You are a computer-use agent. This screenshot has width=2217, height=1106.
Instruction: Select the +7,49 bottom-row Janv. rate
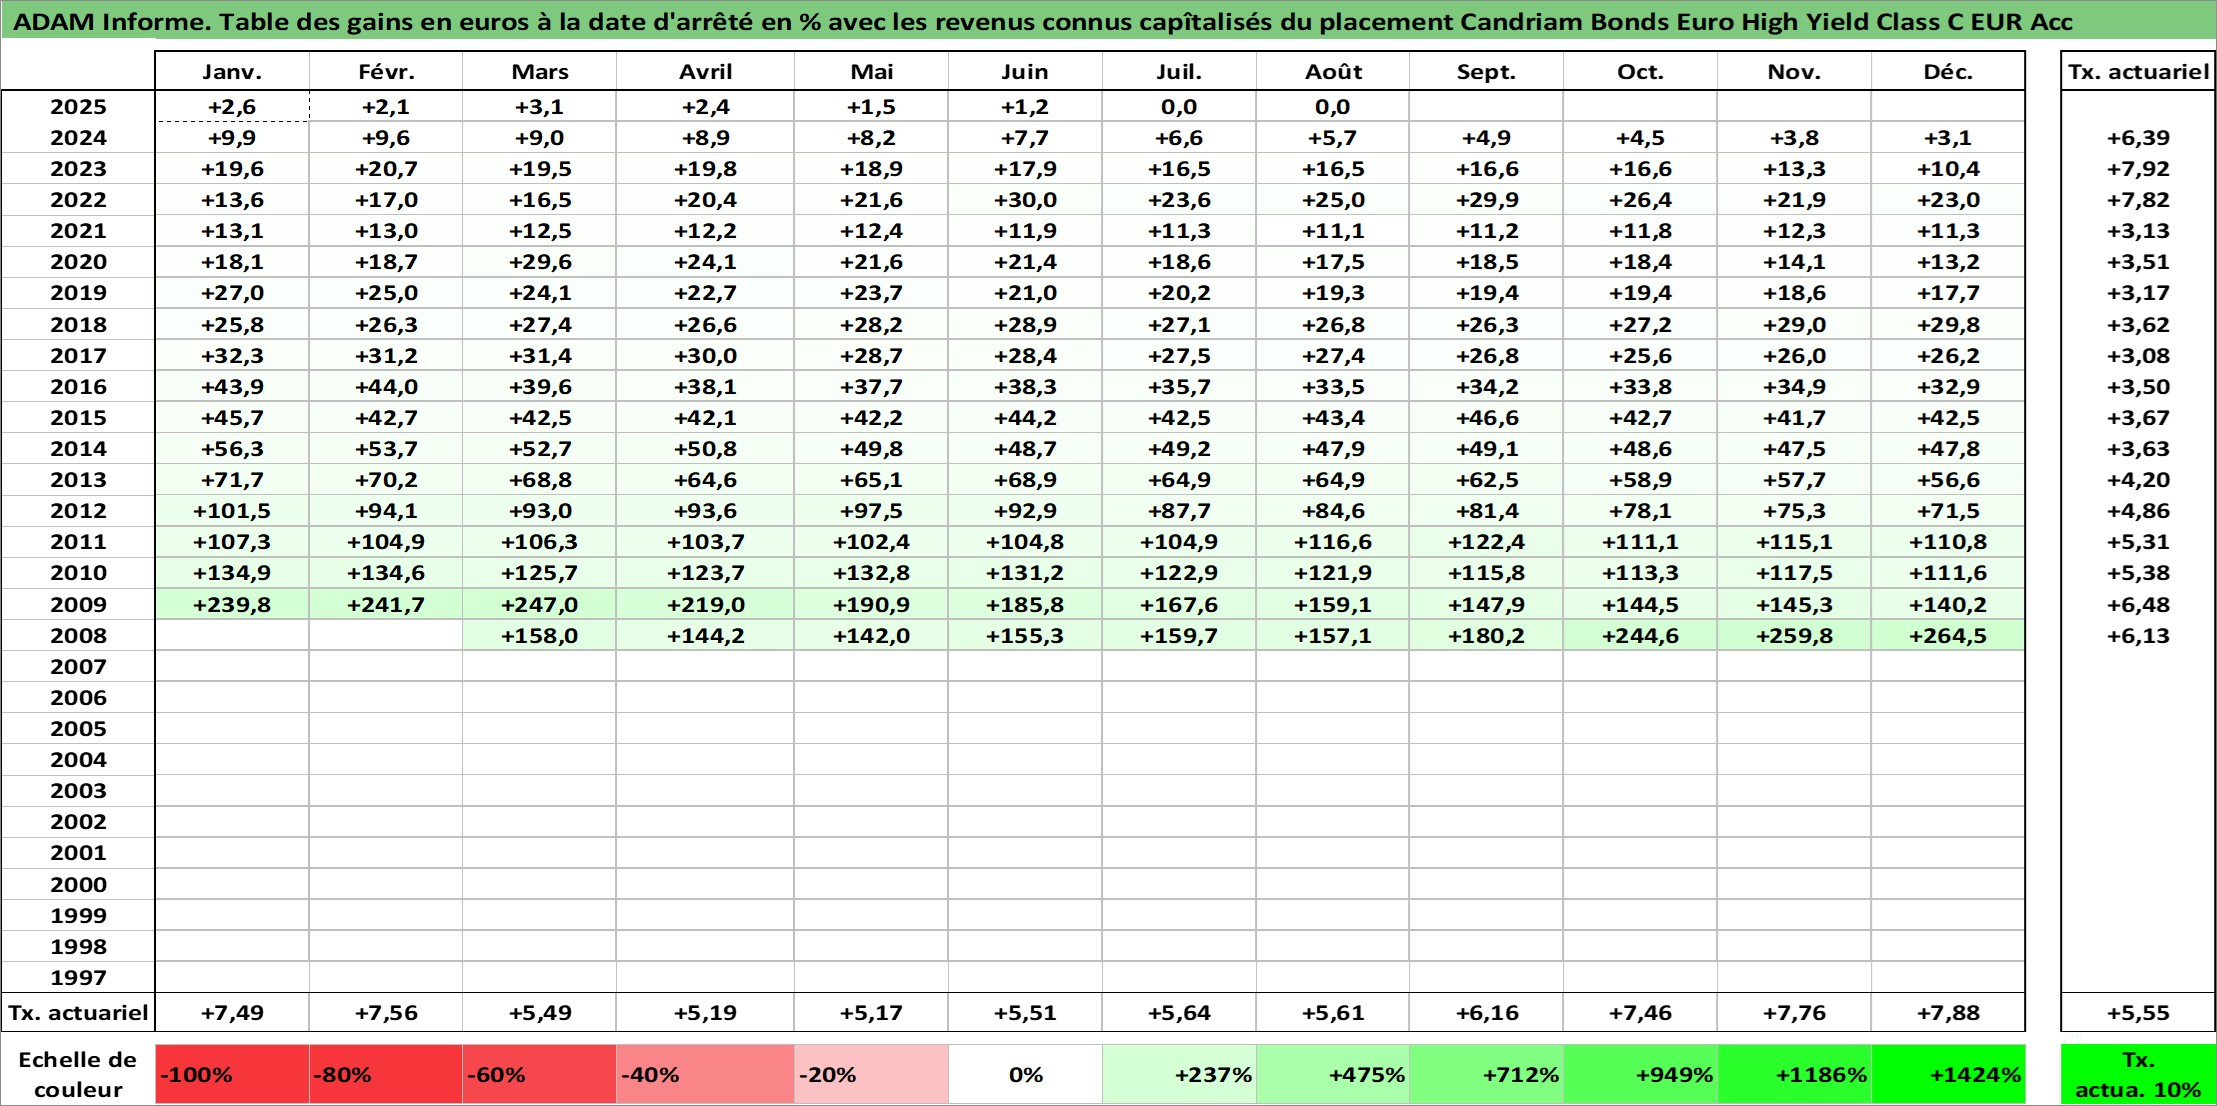click(x=232, y=1013)
